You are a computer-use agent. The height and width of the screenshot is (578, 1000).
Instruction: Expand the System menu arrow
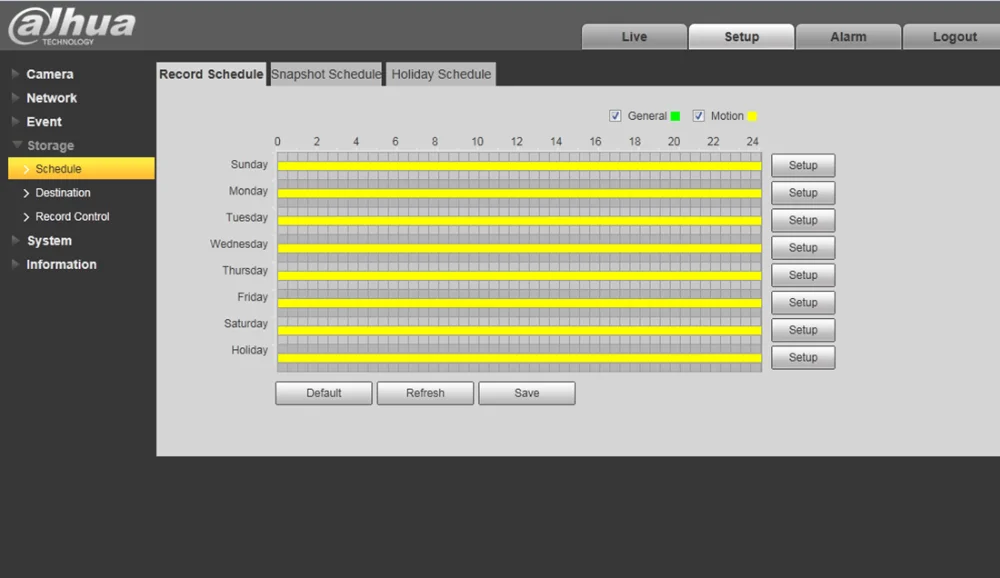pyautogui.click(x=15, y=241)
